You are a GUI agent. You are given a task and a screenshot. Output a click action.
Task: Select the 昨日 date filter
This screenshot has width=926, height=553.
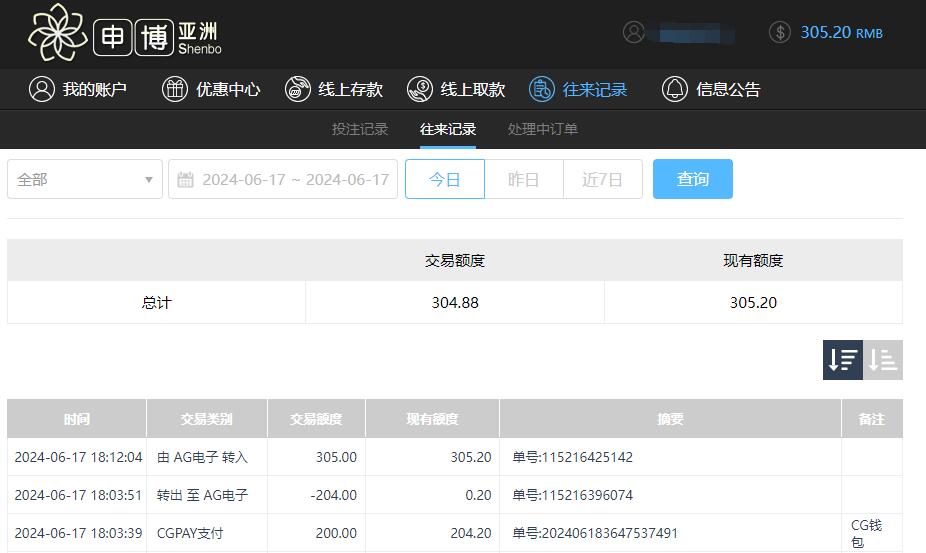pos(524,180)
